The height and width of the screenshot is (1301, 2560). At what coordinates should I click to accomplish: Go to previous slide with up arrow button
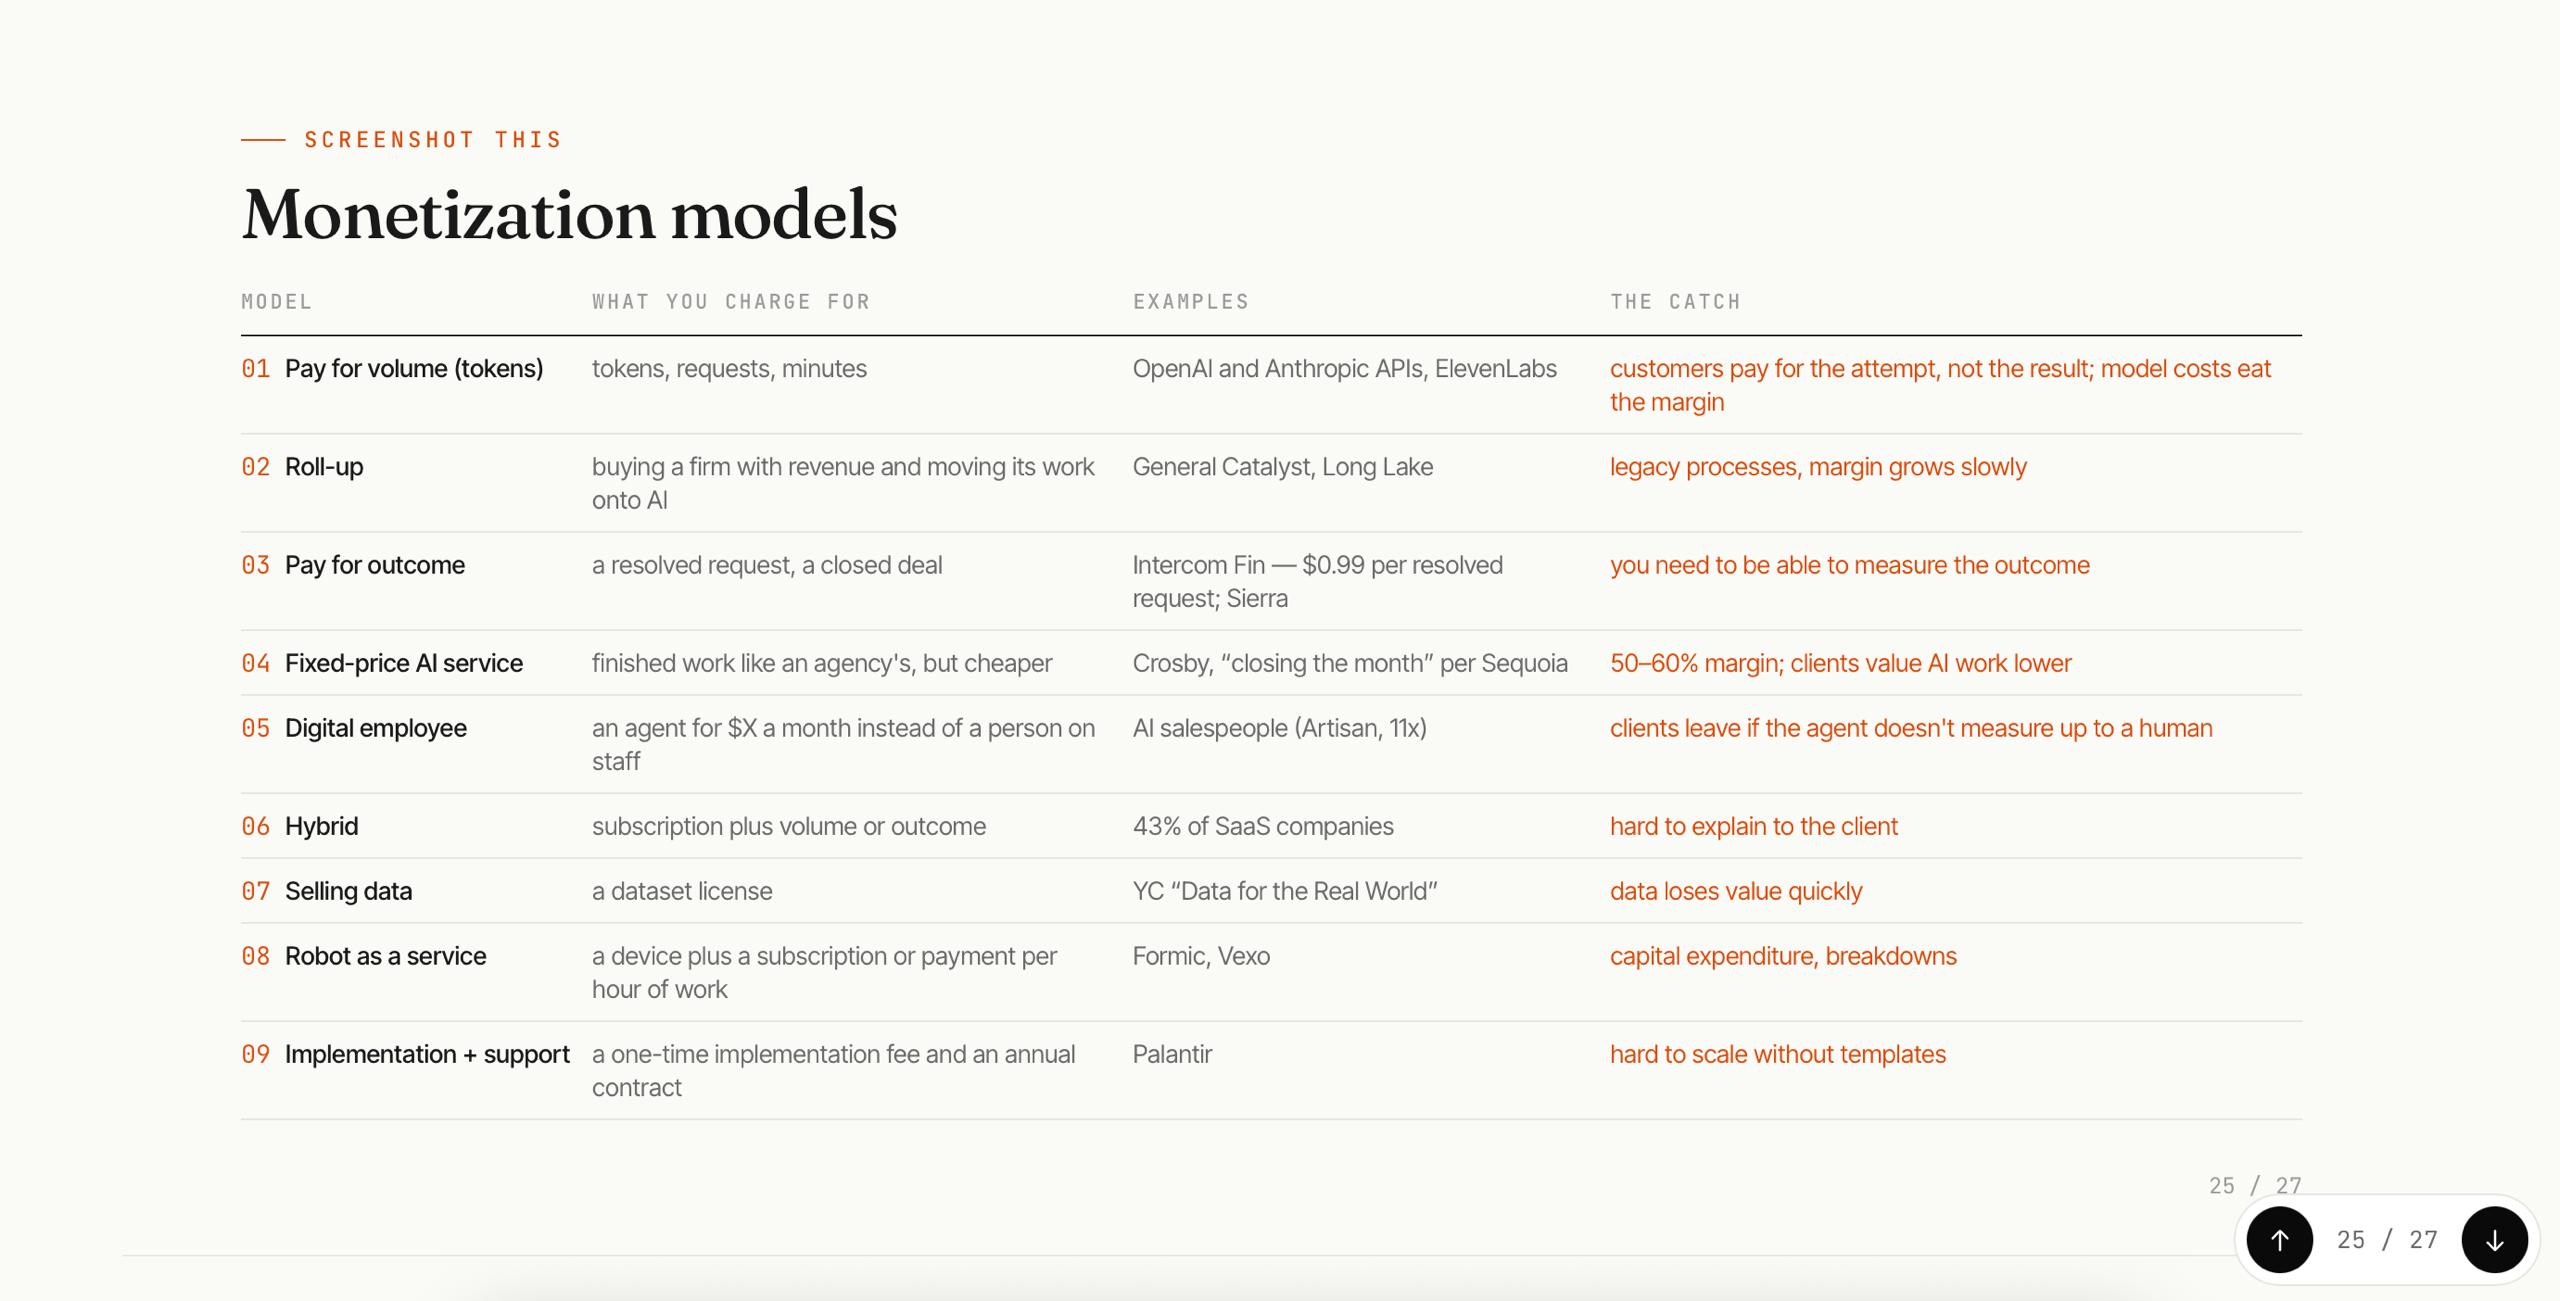(x=2279, y=1240)
